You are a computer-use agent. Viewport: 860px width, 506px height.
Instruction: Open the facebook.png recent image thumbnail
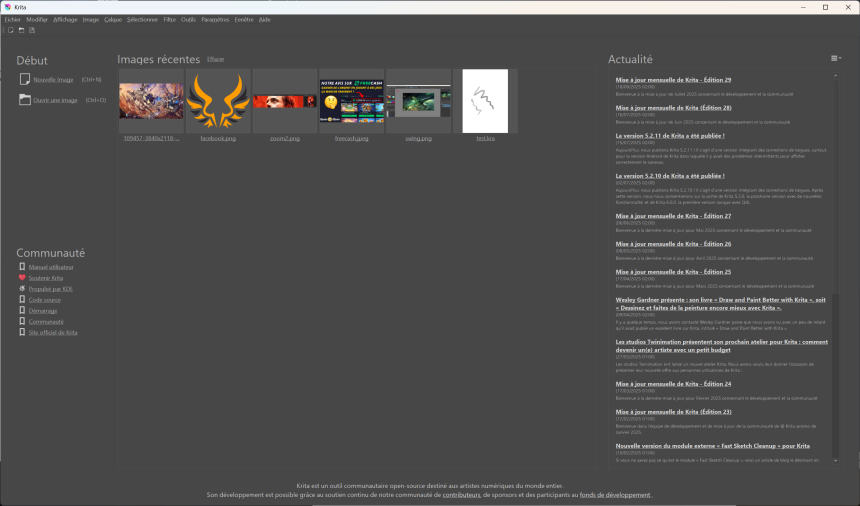[218, 101]
